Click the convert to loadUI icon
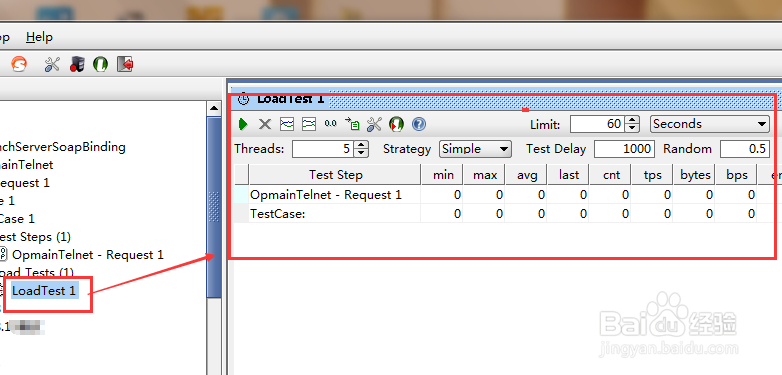782x375 pixels. click(x=396, y=124)
